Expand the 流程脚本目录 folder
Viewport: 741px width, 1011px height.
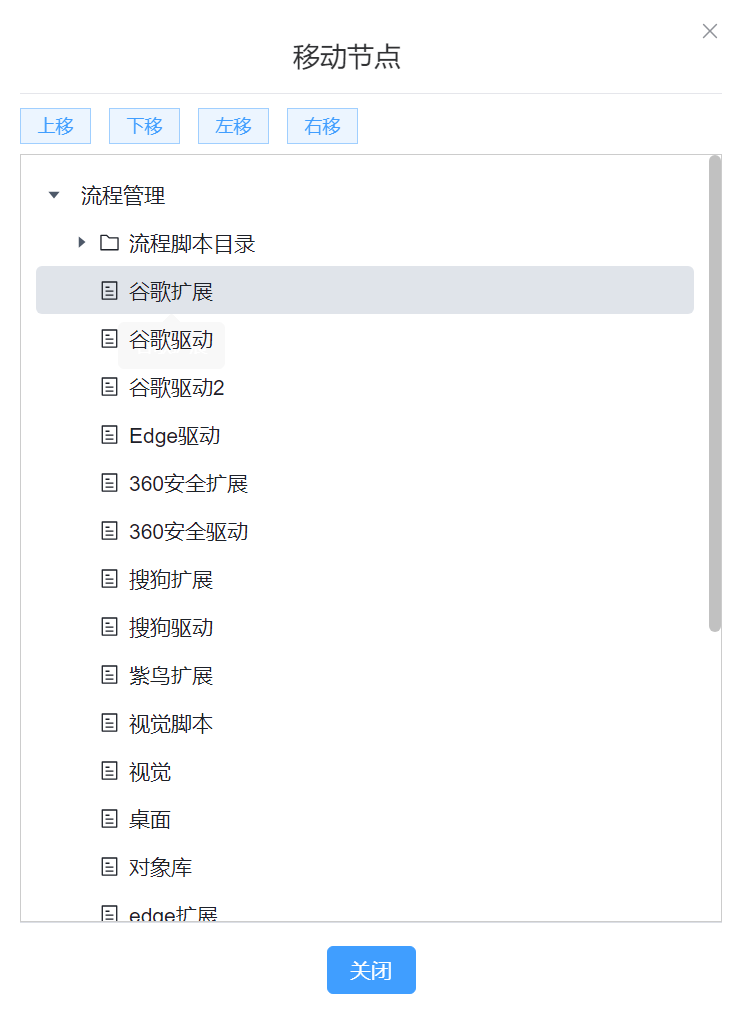tap(82, 243)
